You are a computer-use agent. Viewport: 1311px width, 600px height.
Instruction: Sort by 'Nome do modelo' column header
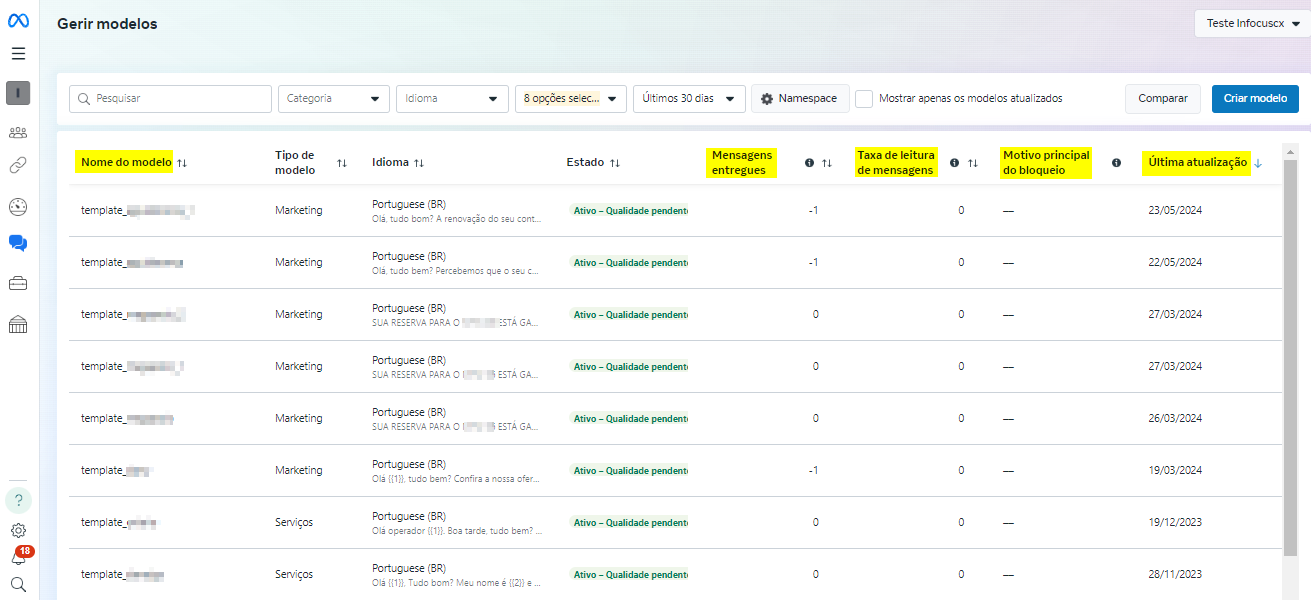(x=127, y=162)
